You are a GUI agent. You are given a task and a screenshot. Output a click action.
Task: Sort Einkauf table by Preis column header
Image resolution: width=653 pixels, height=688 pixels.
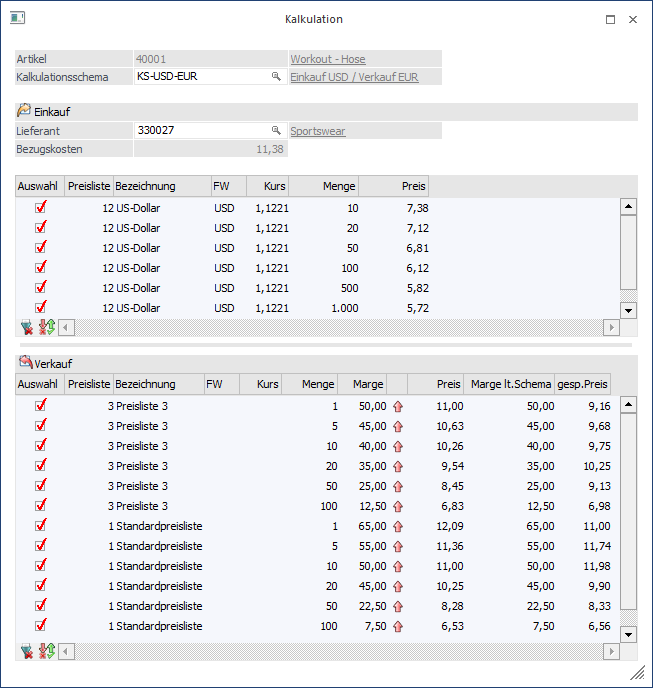(394, 186)
